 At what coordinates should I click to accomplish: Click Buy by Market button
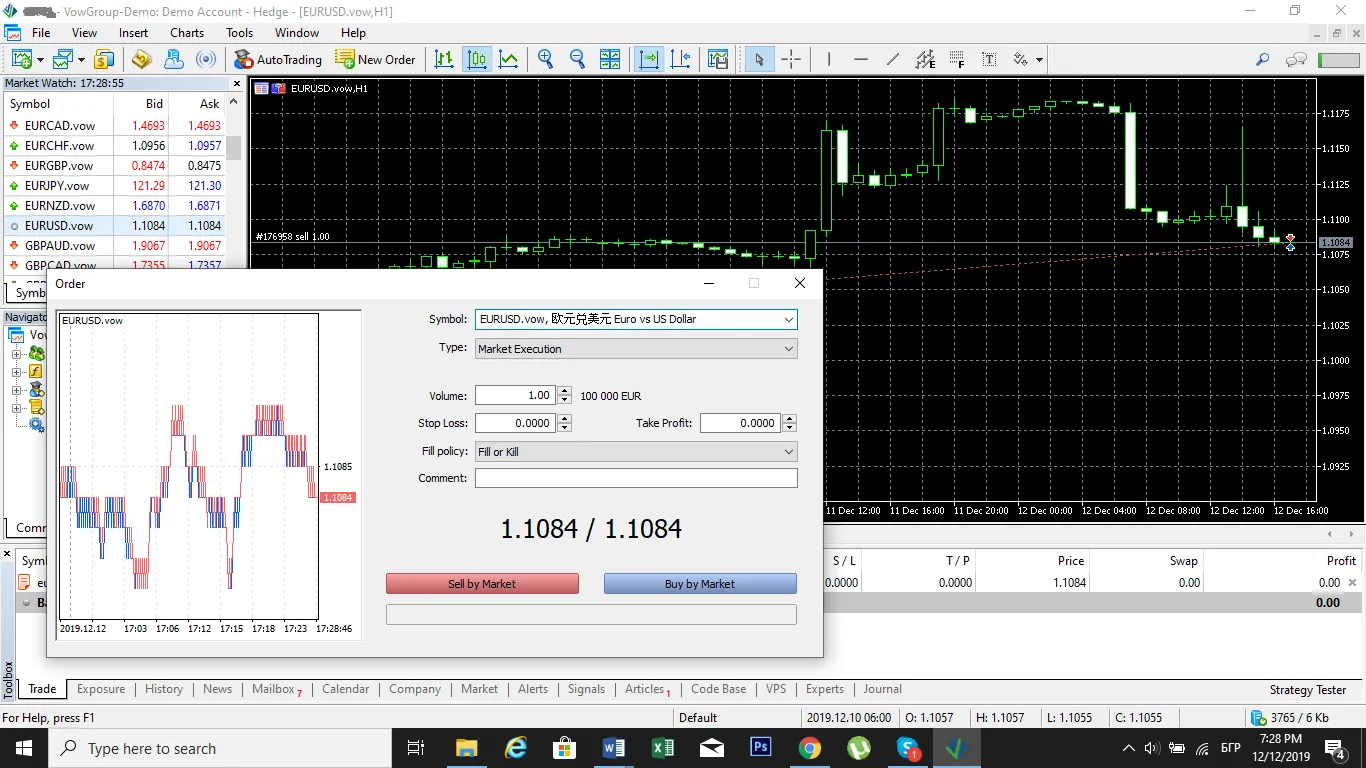point(700,584)
